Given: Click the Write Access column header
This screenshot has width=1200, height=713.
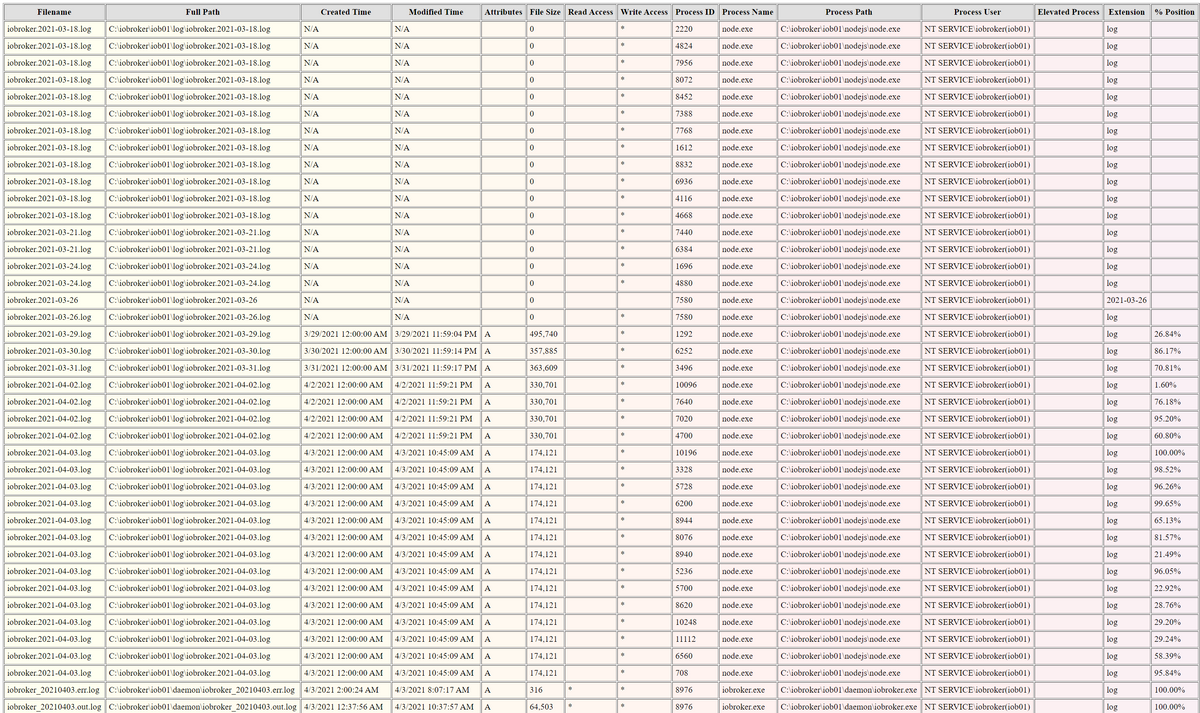Looking at the screenshot, I should [643, 12].
